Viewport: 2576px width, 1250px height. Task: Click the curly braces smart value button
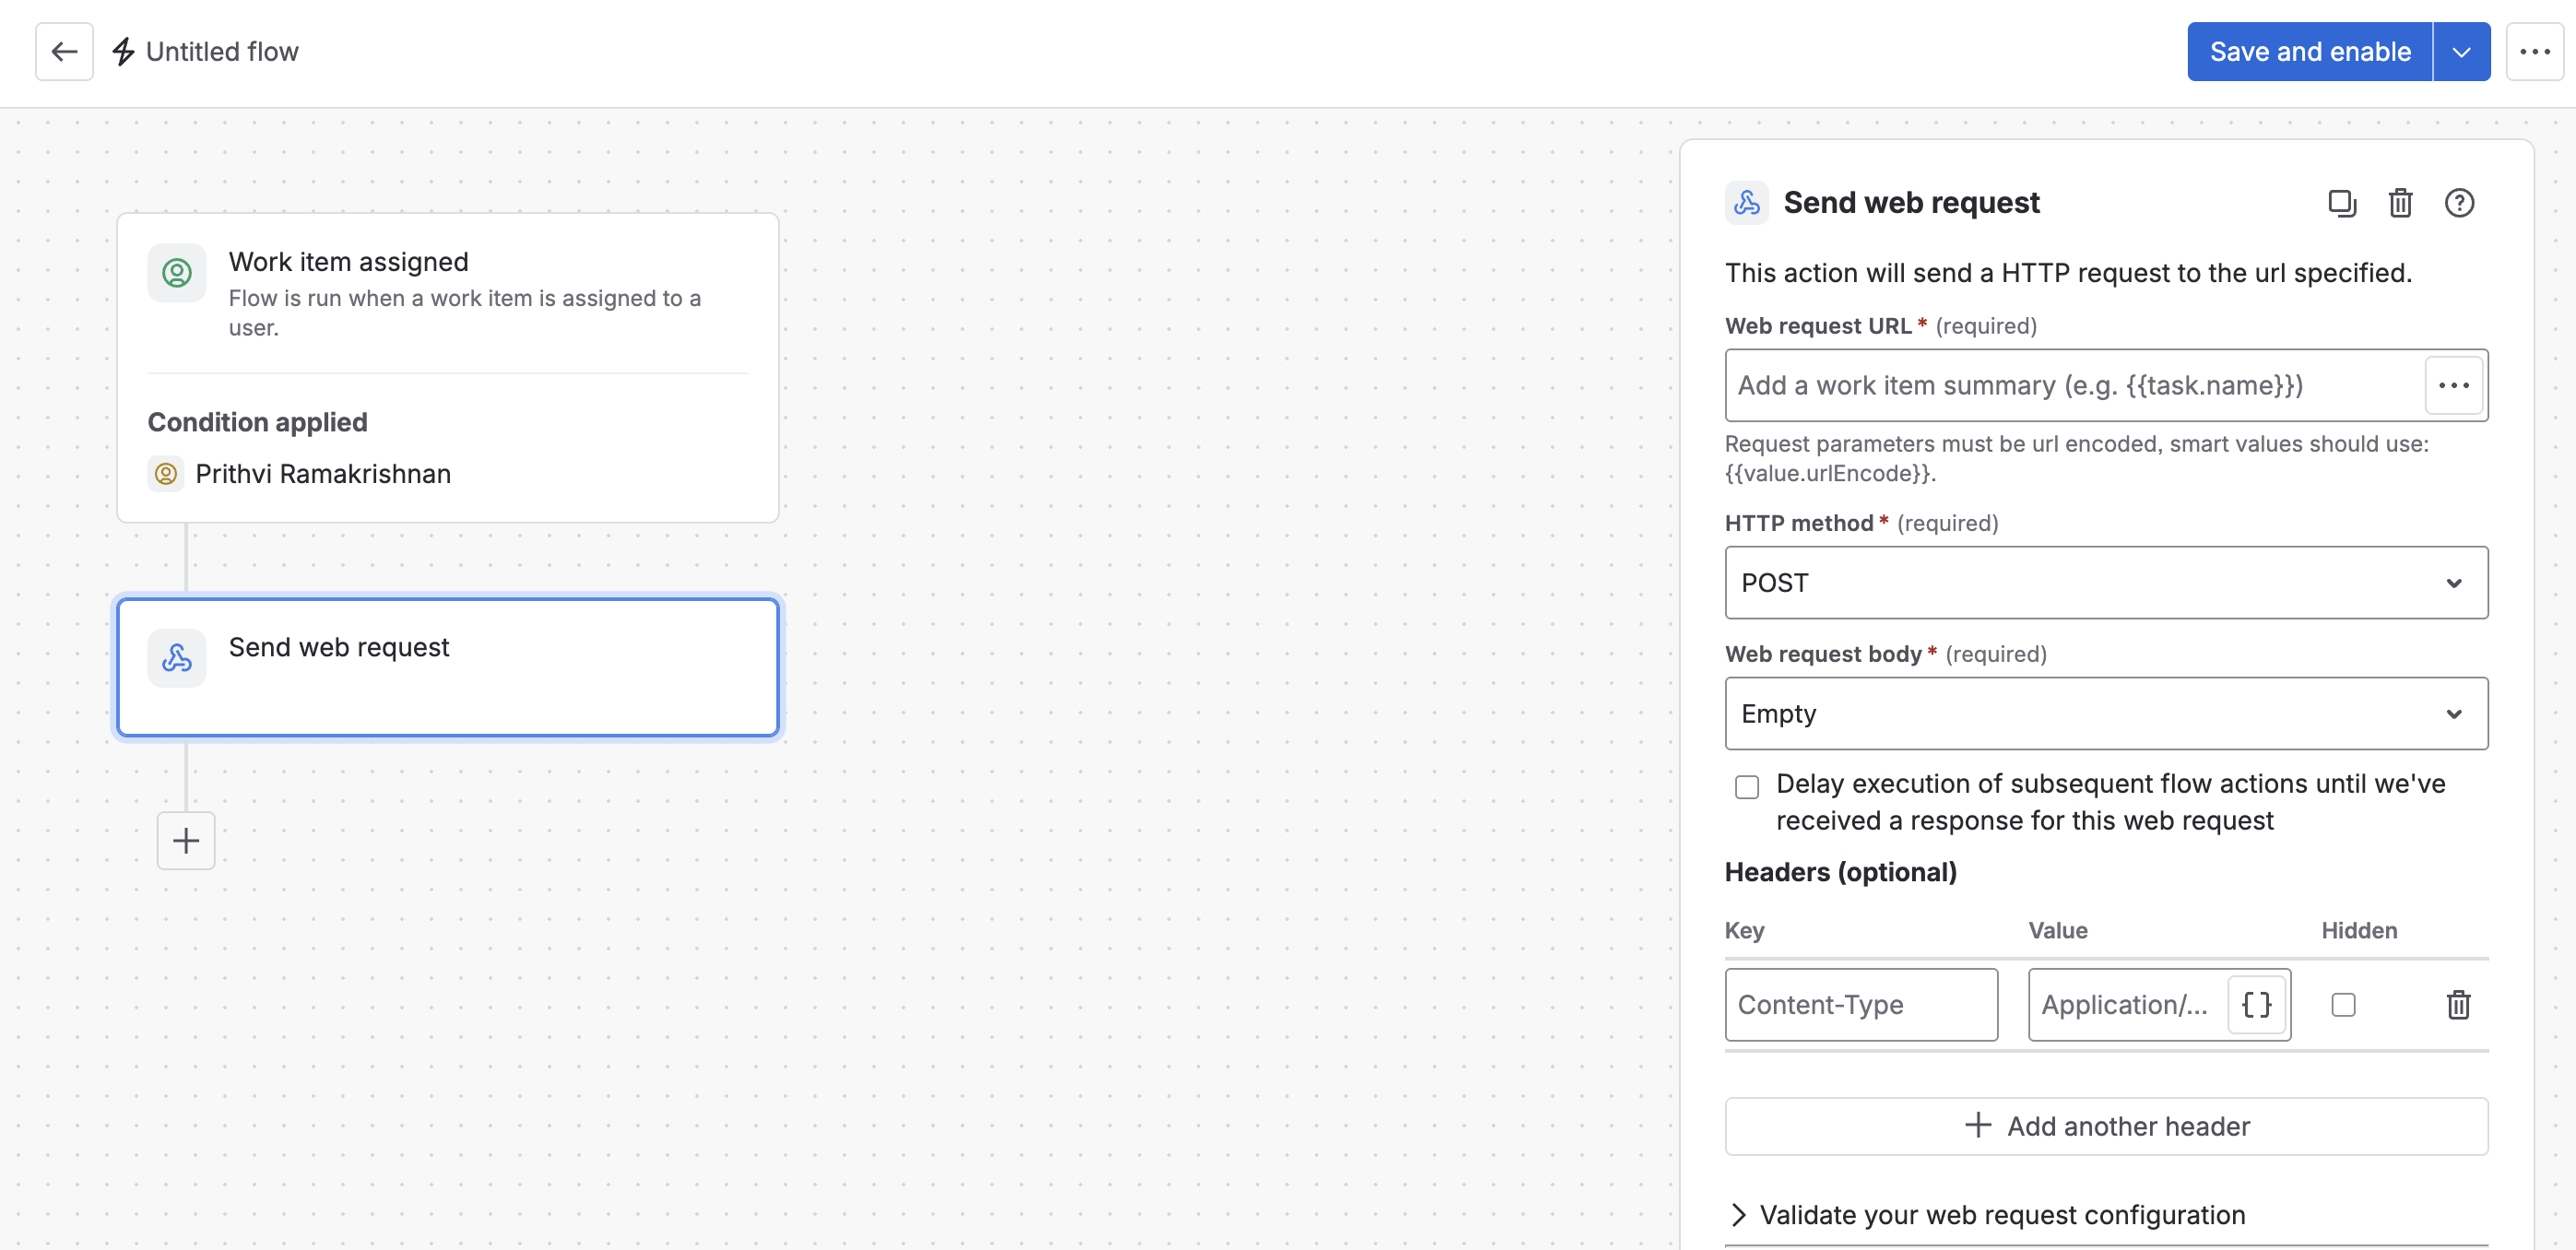pos(2257,1004)
